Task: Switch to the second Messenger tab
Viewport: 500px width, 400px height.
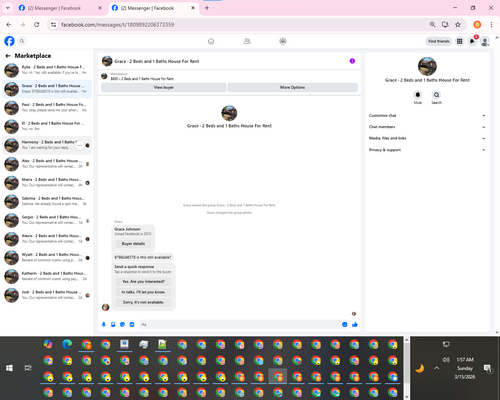Action: point(152,8)
